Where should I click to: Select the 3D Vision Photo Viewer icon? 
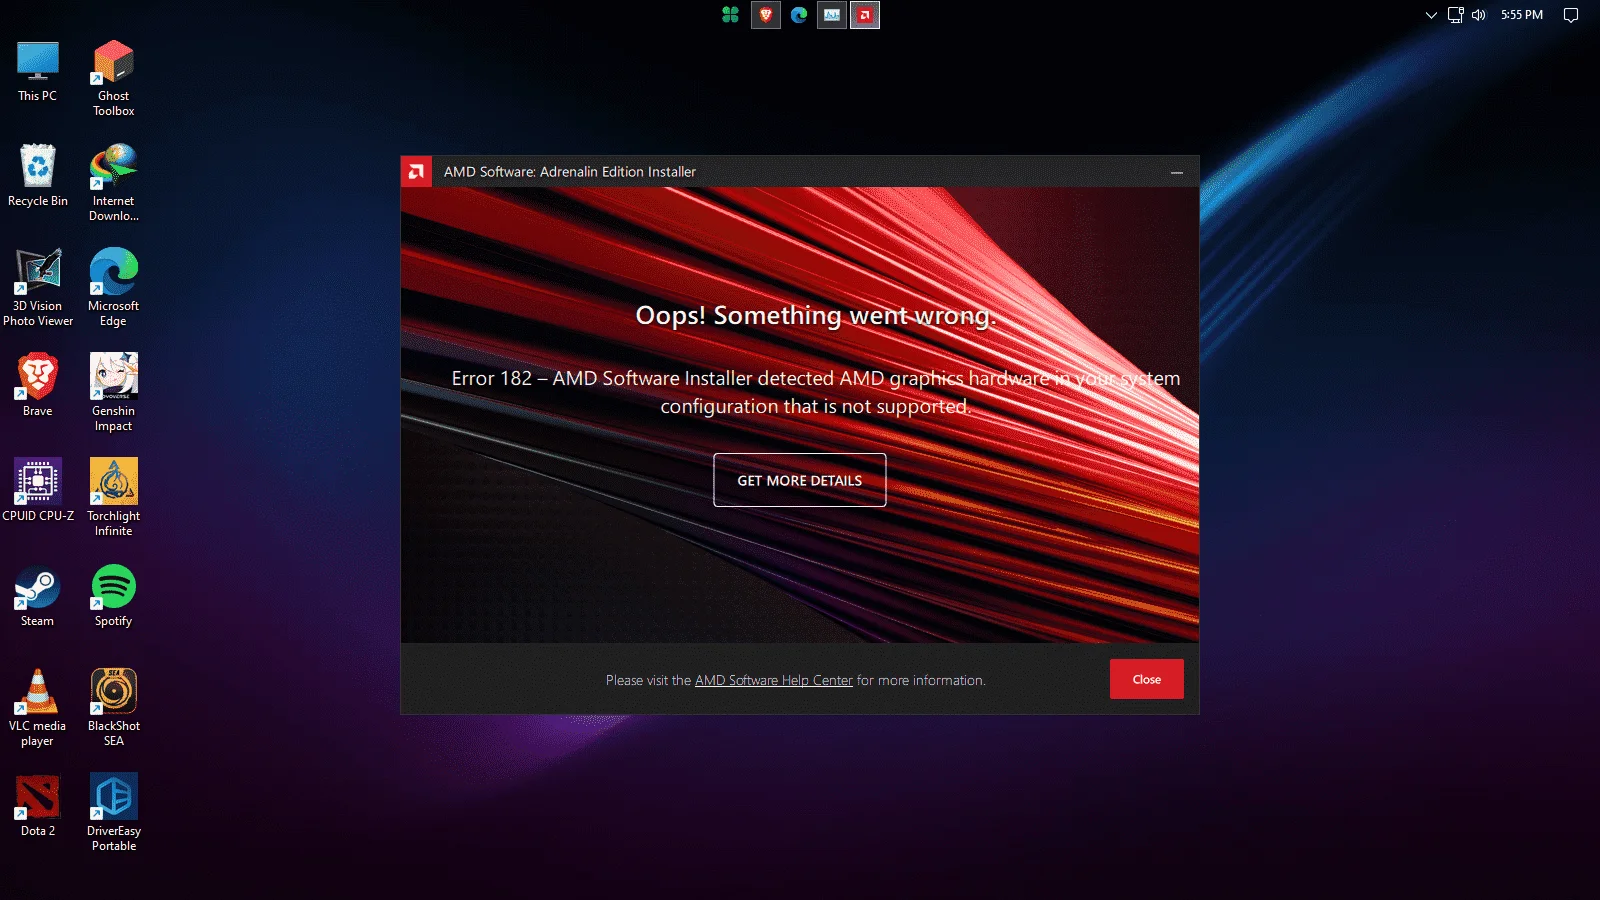pos(38,288)
